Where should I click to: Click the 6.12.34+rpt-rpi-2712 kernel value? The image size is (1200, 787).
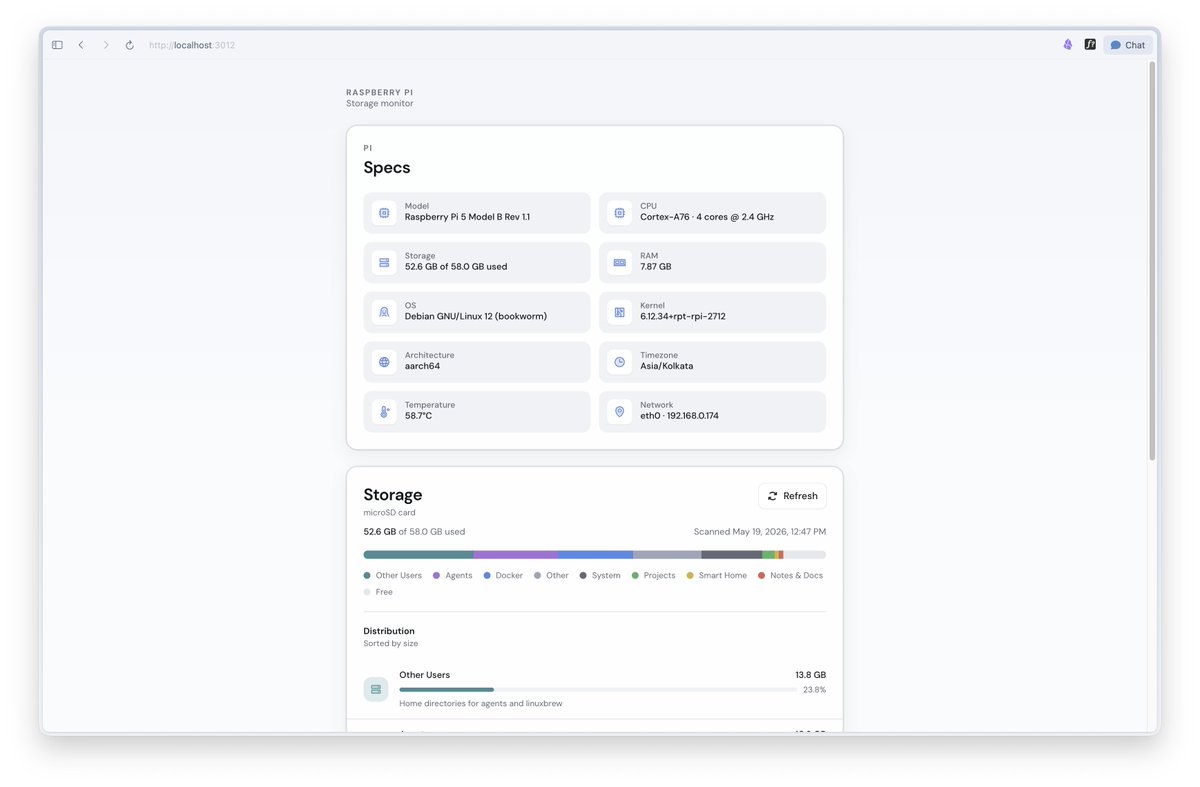click(x=683, y=316)
